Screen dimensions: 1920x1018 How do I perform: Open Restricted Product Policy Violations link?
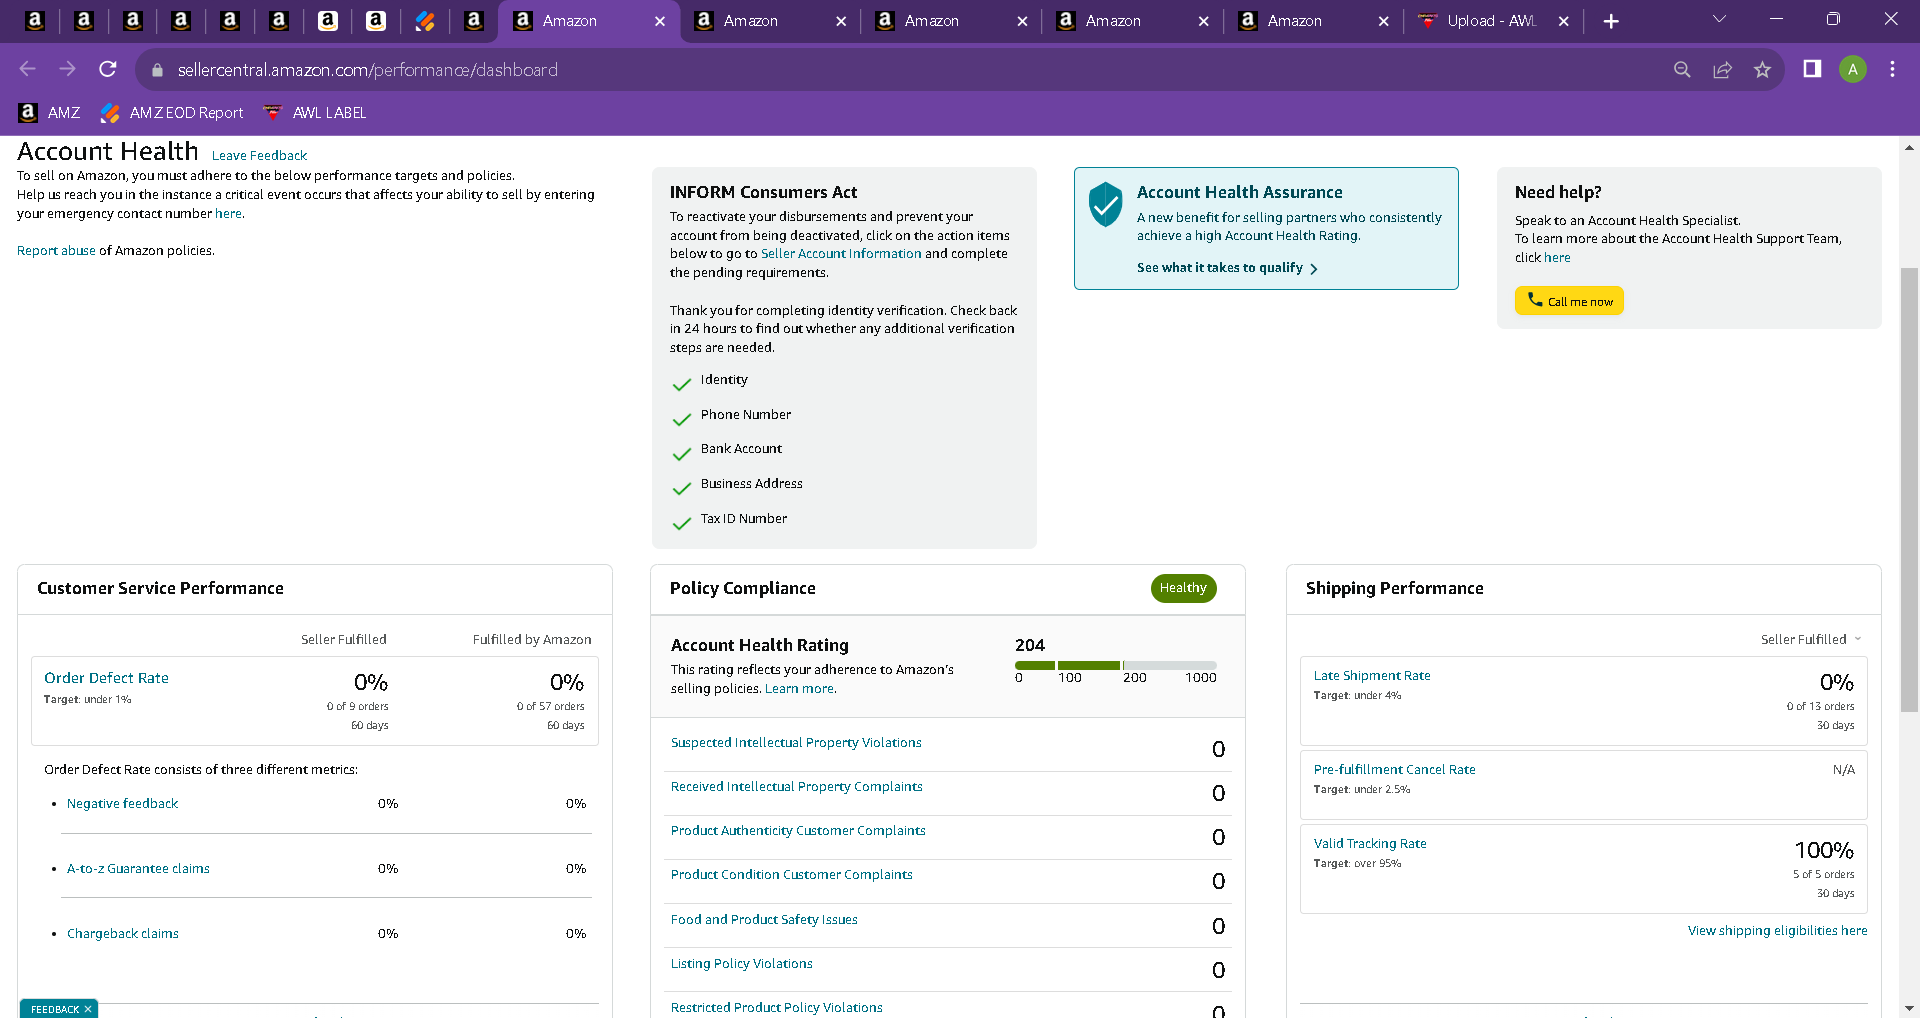pyautogui.click(x=776, y=1008)
